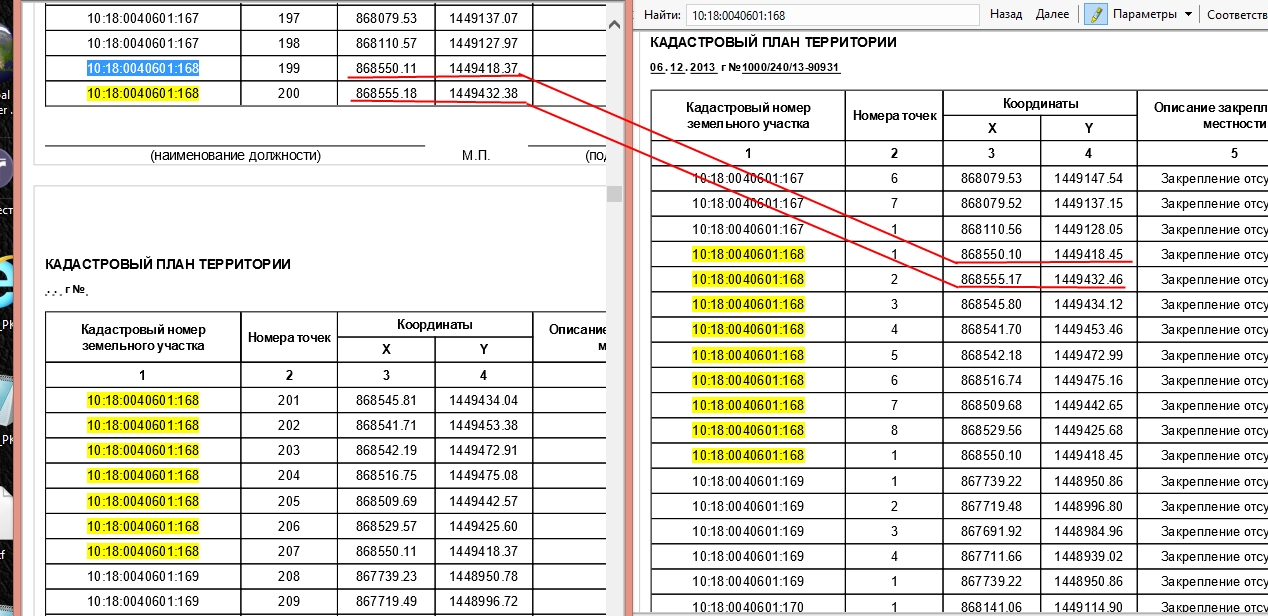Click X value 867739.23 in row 208

(x=386, y=576)
